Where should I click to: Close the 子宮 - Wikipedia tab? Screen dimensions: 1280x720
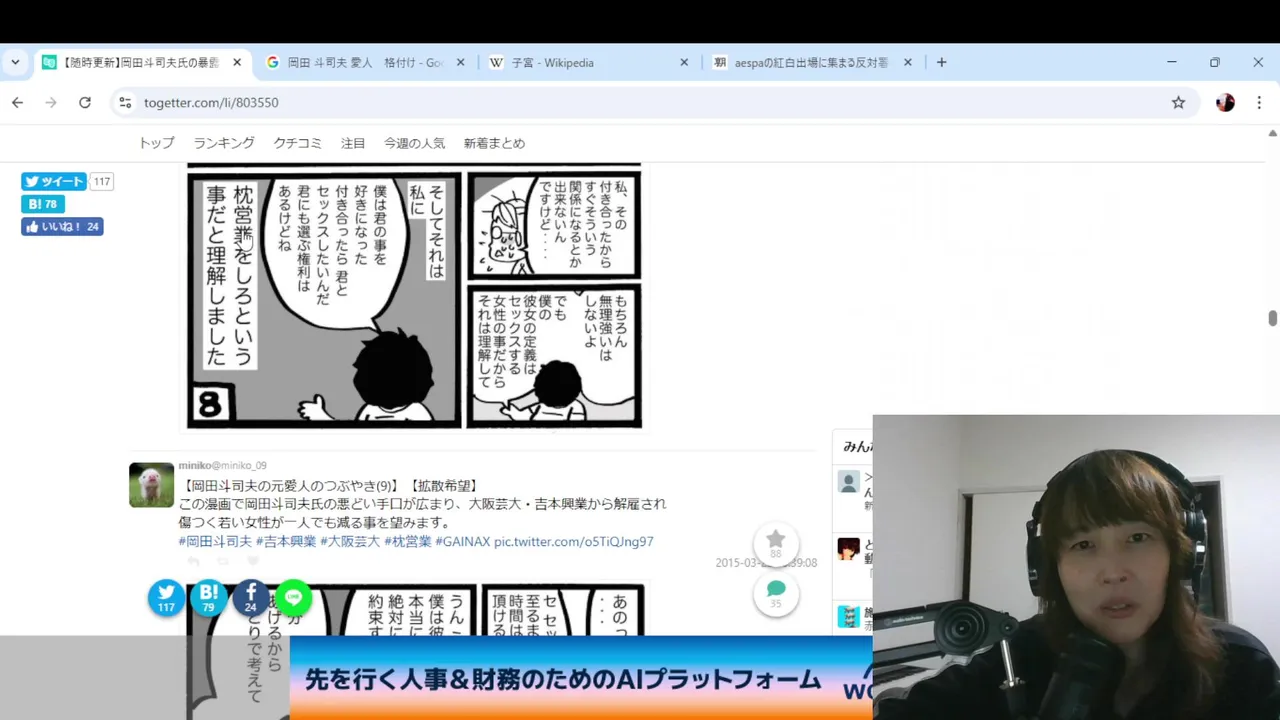pos(684,62)
